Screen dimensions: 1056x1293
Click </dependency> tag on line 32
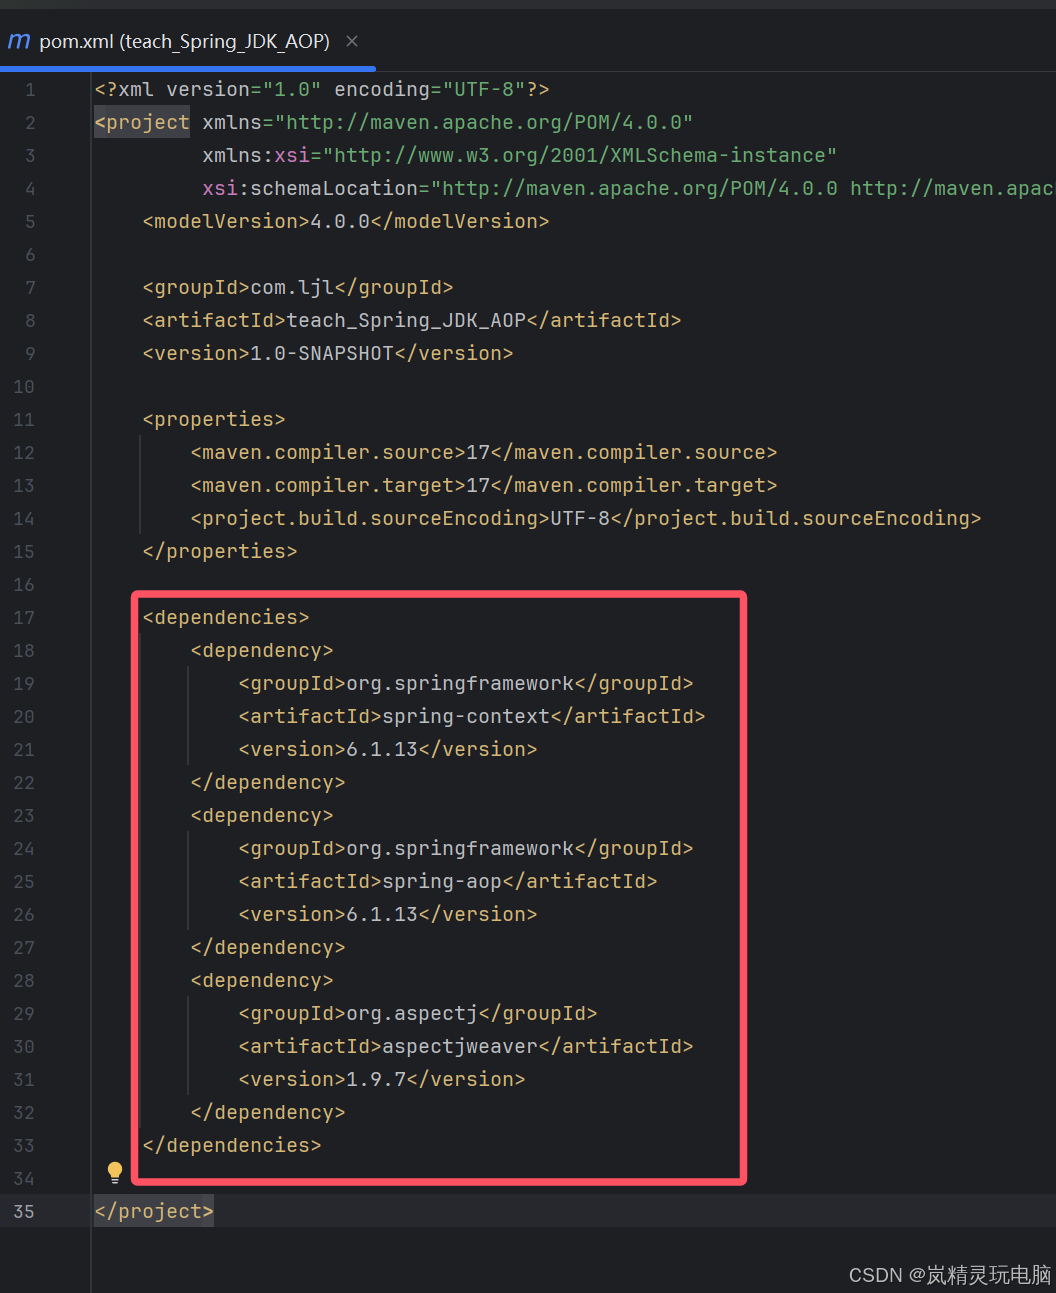click(268, 1112)
